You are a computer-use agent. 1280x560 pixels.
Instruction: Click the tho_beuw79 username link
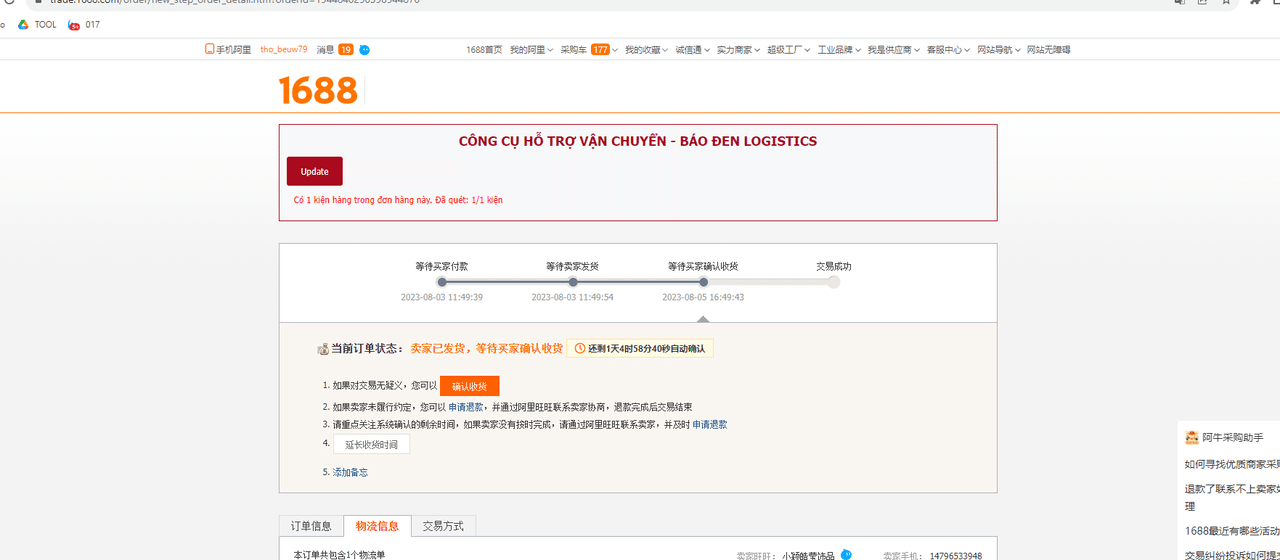point(284,50)
